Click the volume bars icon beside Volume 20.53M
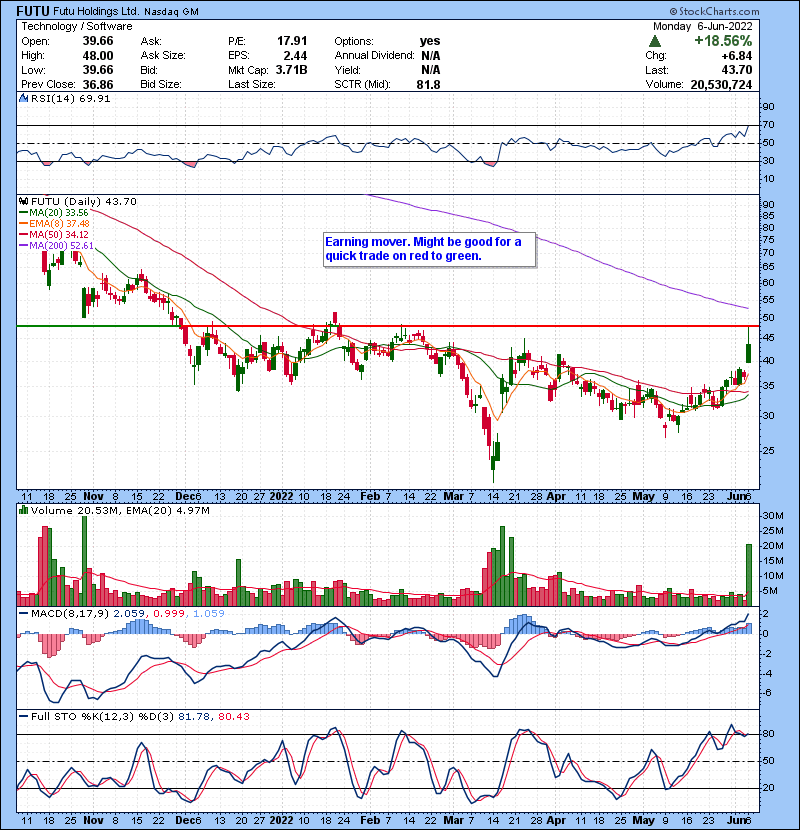800x830 pixels. (x=23, y=510)
